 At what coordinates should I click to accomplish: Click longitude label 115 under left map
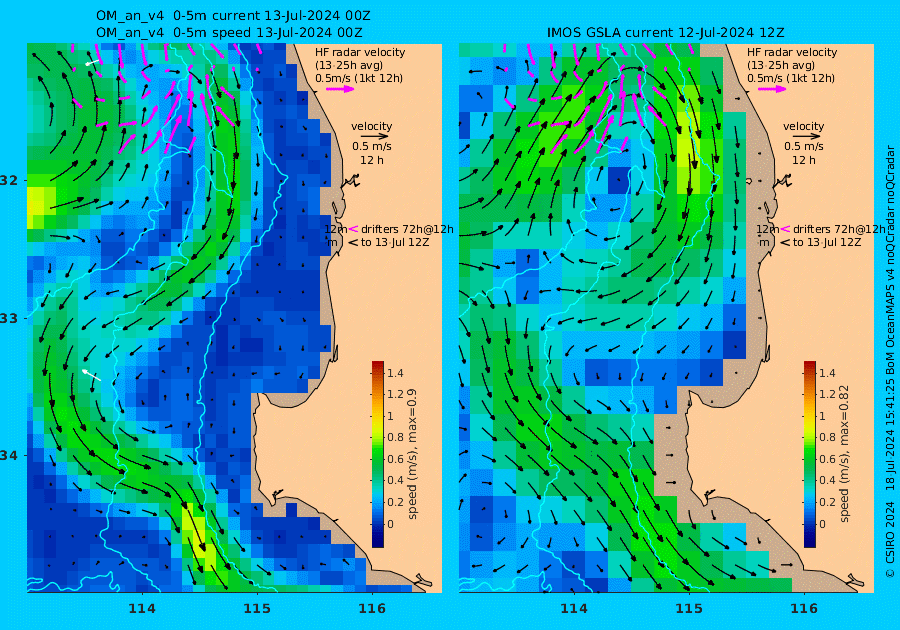pos(257,608)
